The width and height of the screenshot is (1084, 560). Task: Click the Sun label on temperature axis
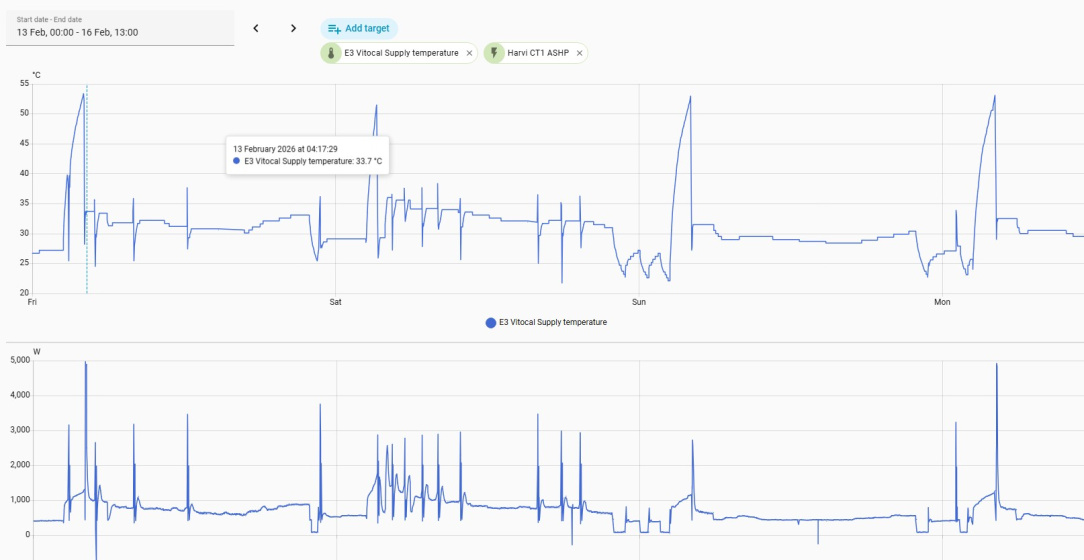click(x=639, y=302)
